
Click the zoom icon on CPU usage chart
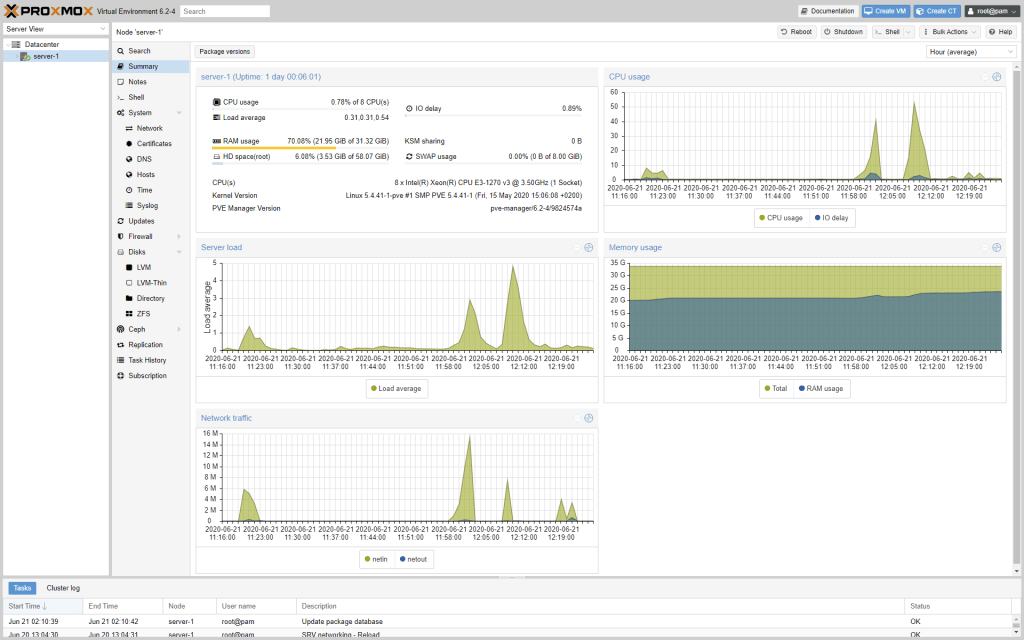(996, 77)
